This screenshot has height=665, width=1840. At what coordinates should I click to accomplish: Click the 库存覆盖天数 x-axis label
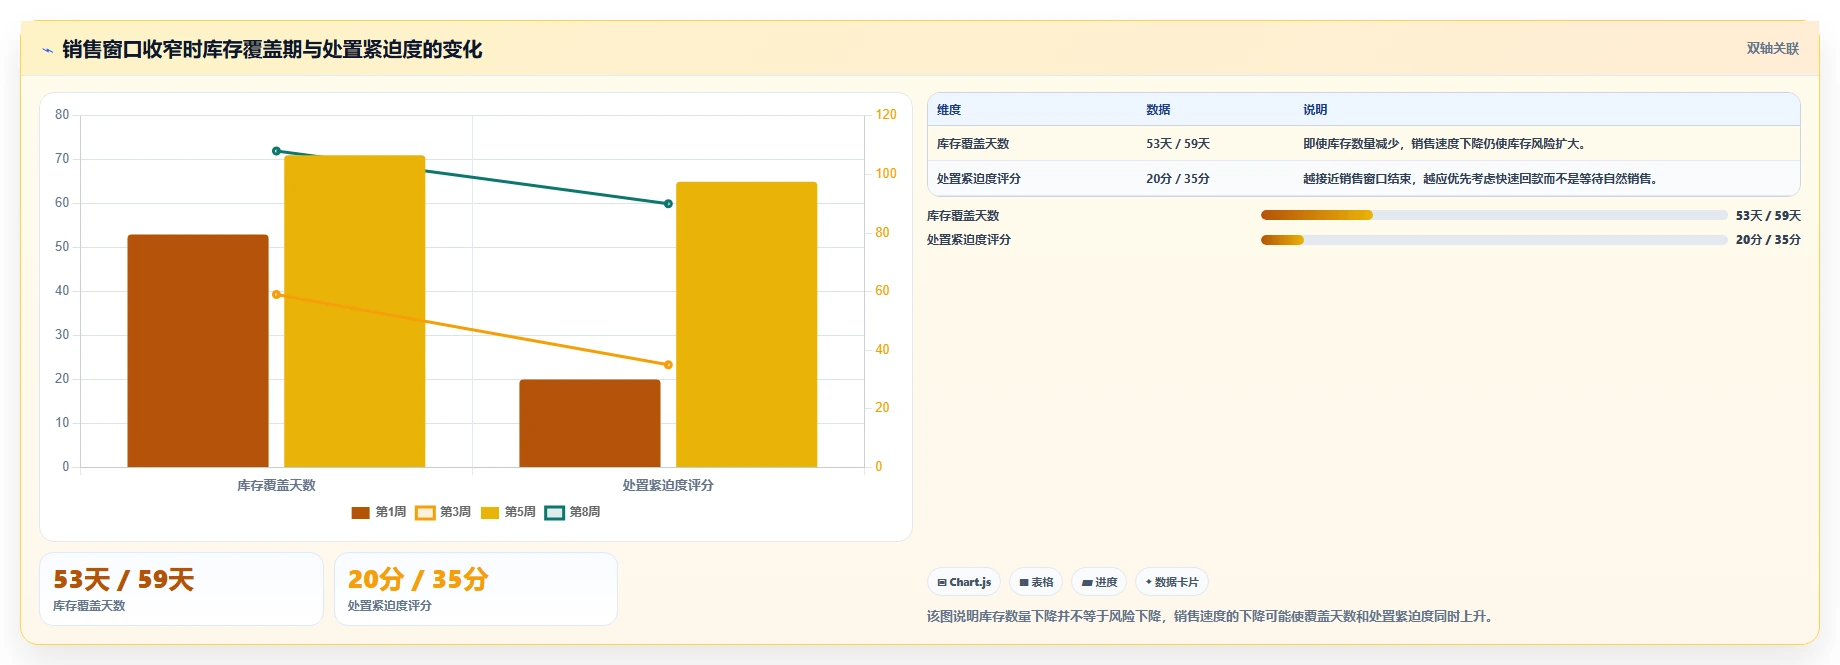click(276, 485)
